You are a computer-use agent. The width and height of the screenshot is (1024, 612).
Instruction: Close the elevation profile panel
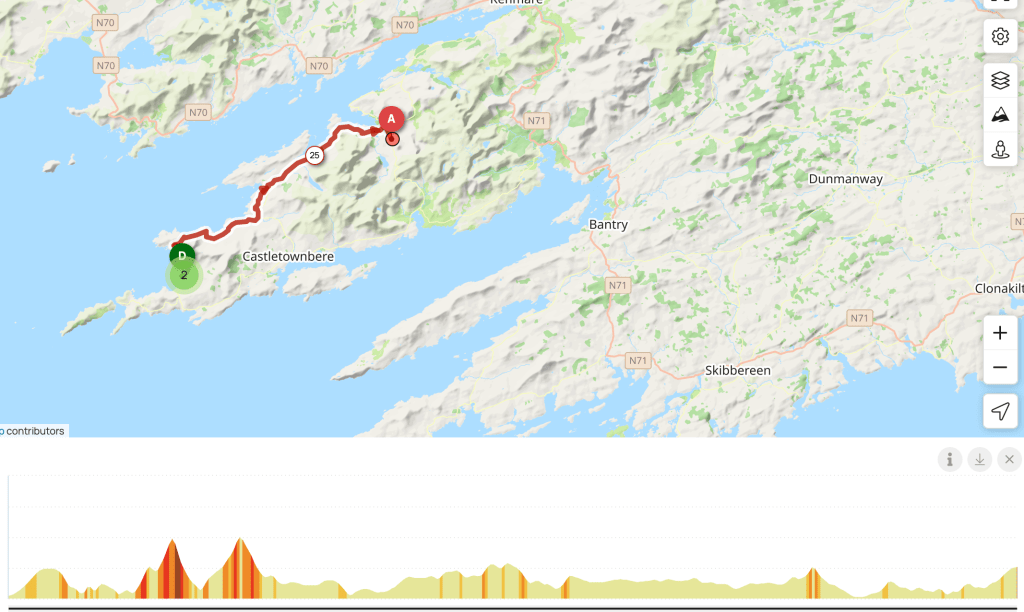[x=1009, y=460]
